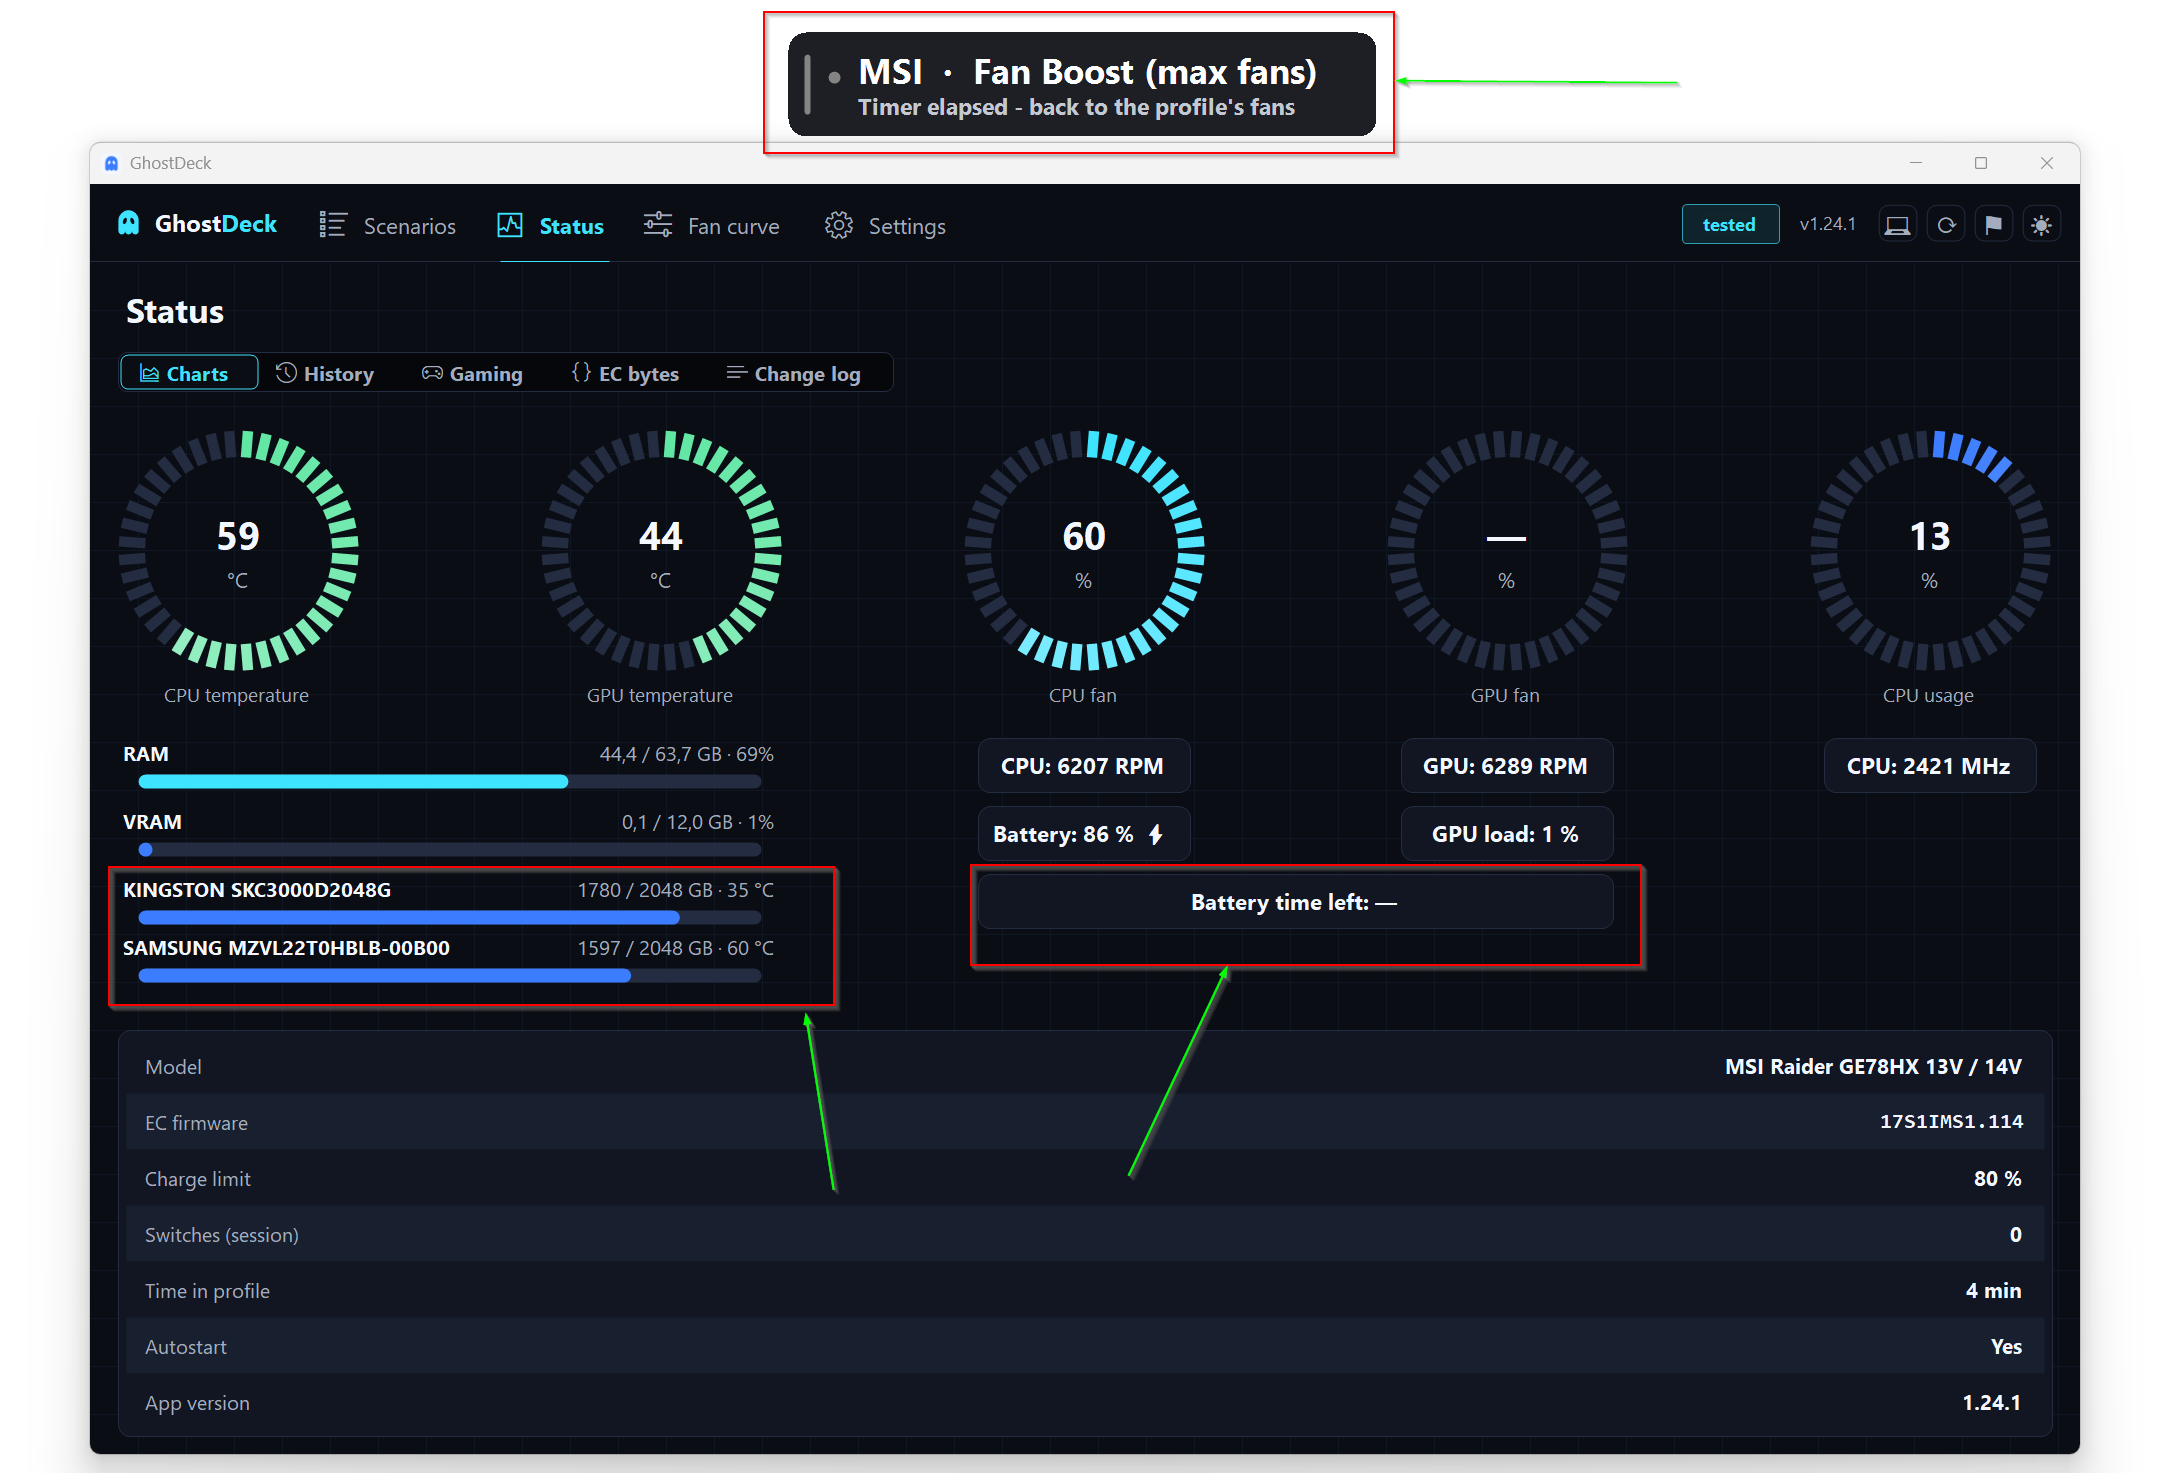Viewport: 2174px width, 1473px height.
Task: Select the Charts sub-tab
Action: point(189,373)
